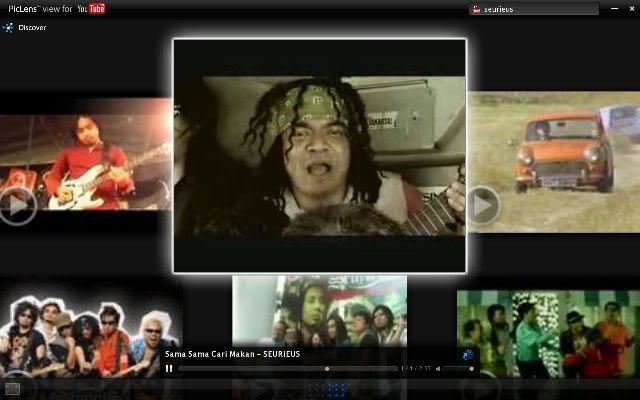Pause the playing video

click(x=169, y=369)
